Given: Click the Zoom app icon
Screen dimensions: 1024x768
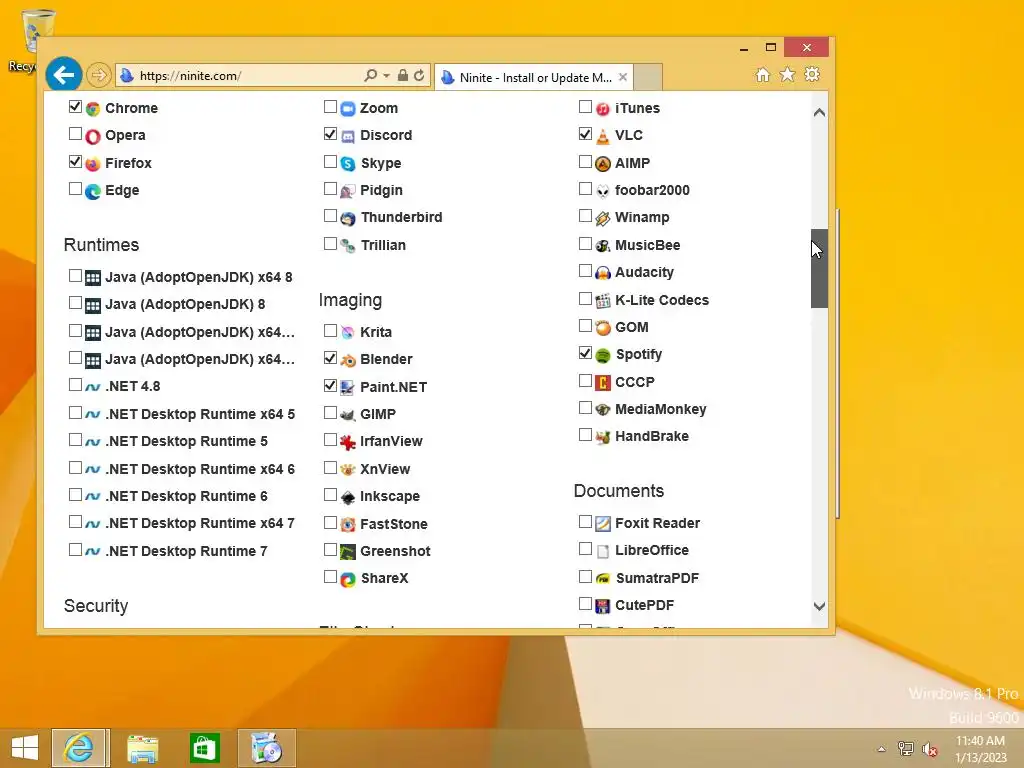Looking at the screenshot, I should (x=348, y=108).
